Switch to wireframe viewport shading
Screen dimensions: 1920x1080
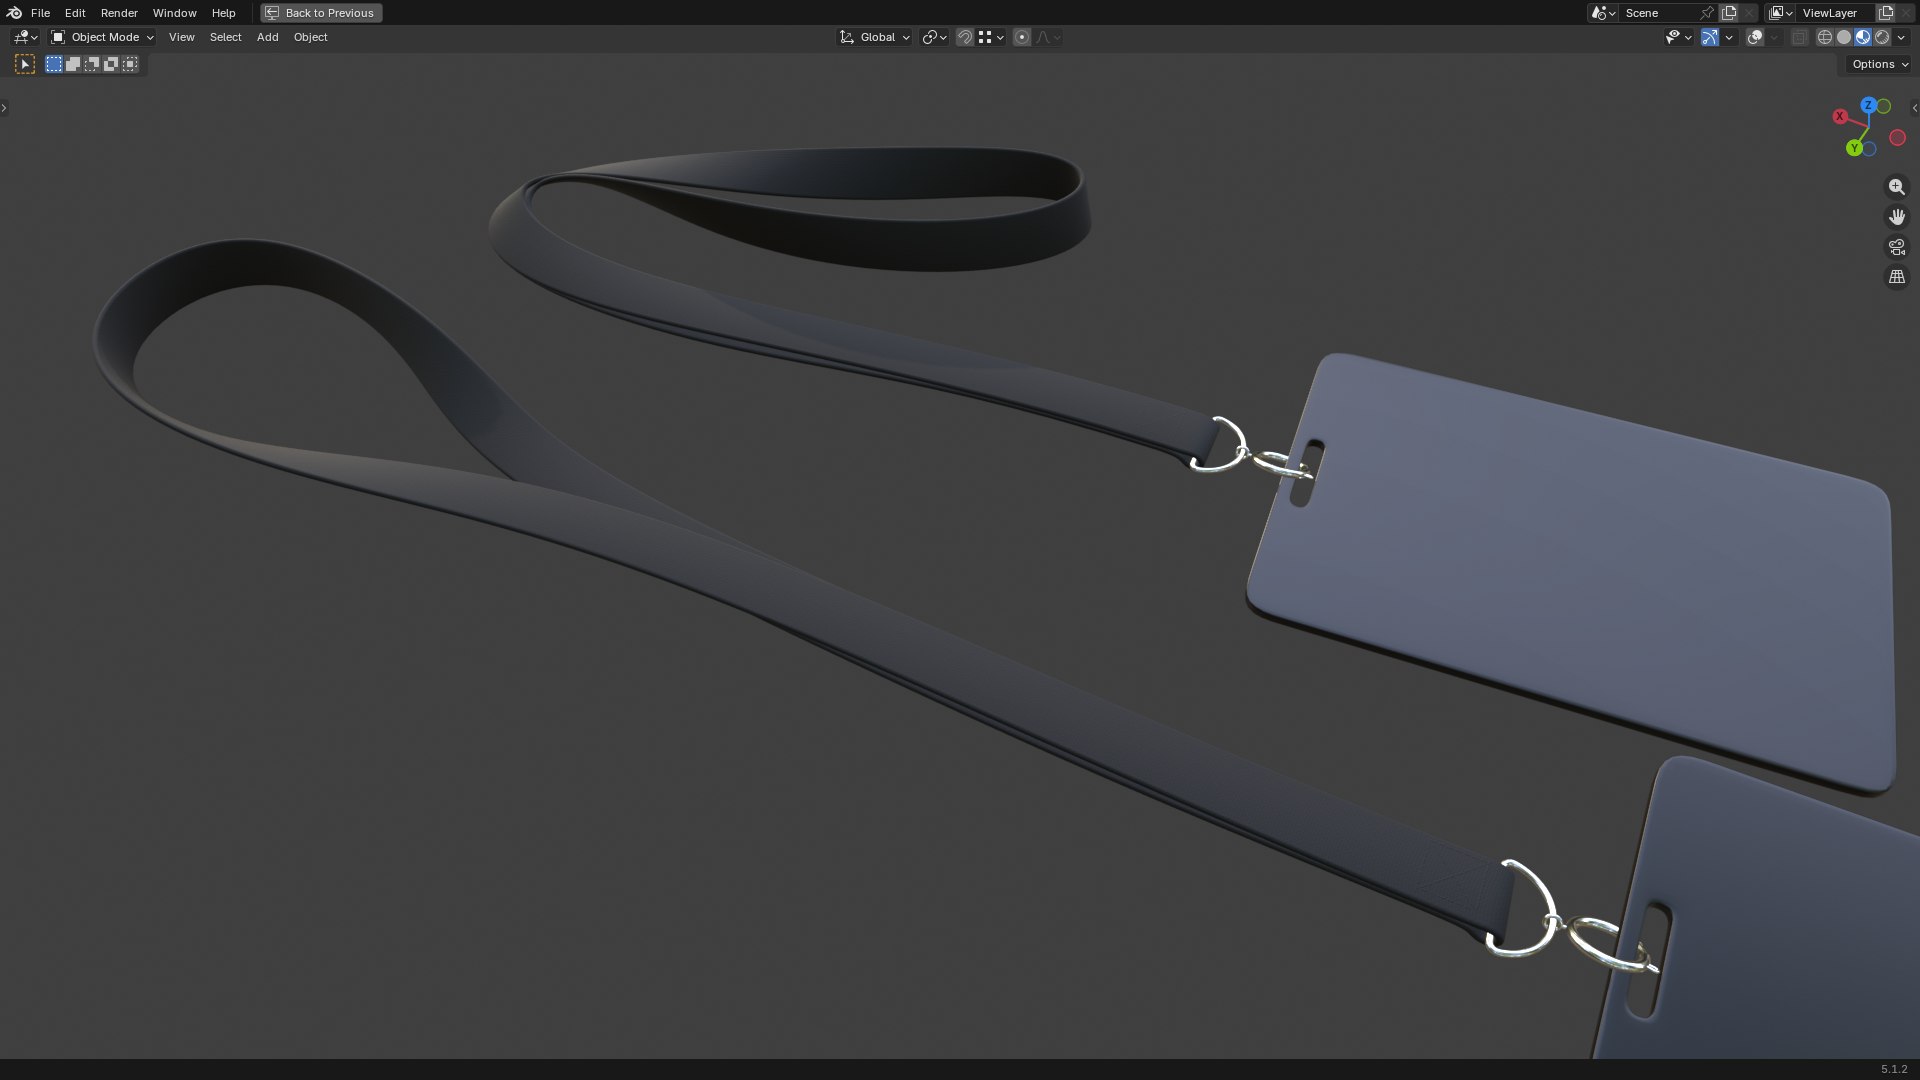[x=1825, y=37]
